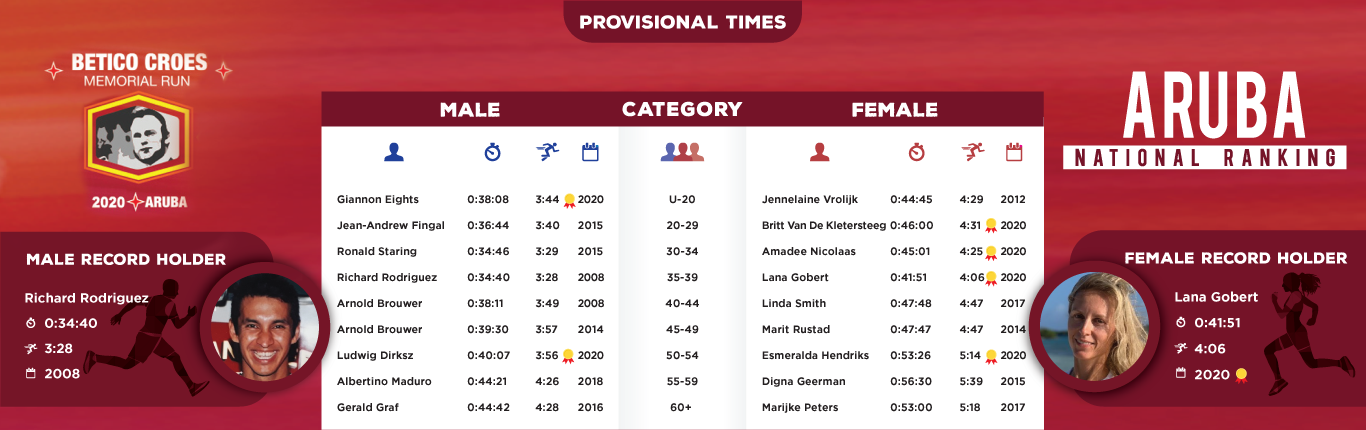1366x430 pixels.
Task: Click the Betico Croes Memorial Run logo
Action: [138, 135]
